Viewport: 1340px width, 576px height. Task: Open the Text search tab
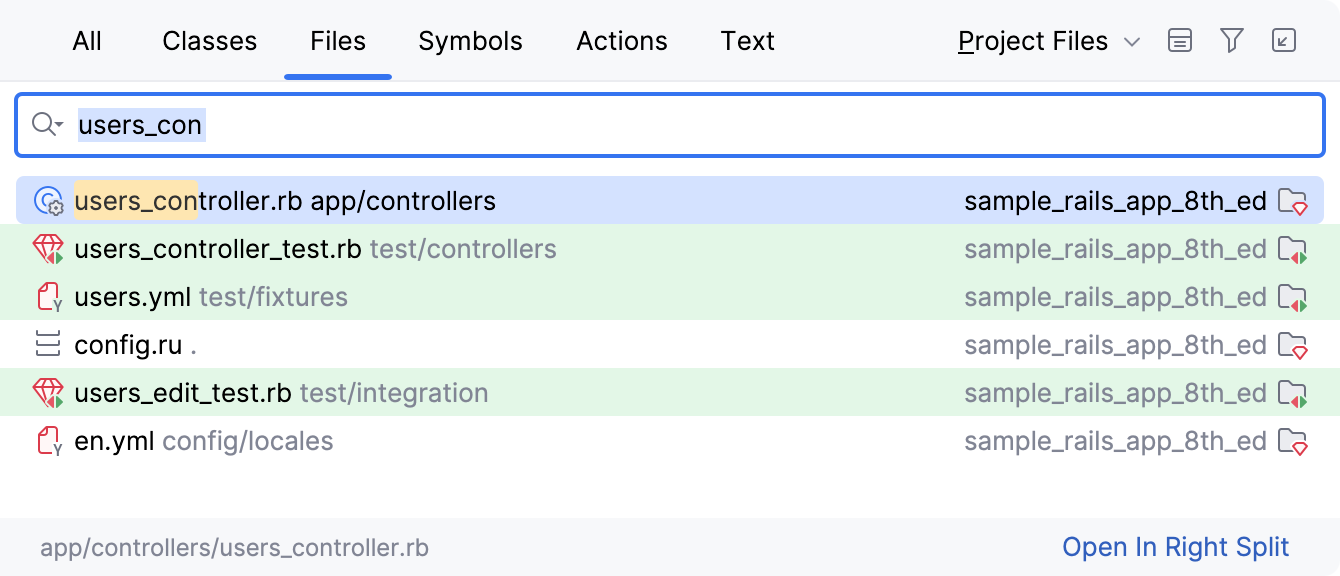point(747,41)
